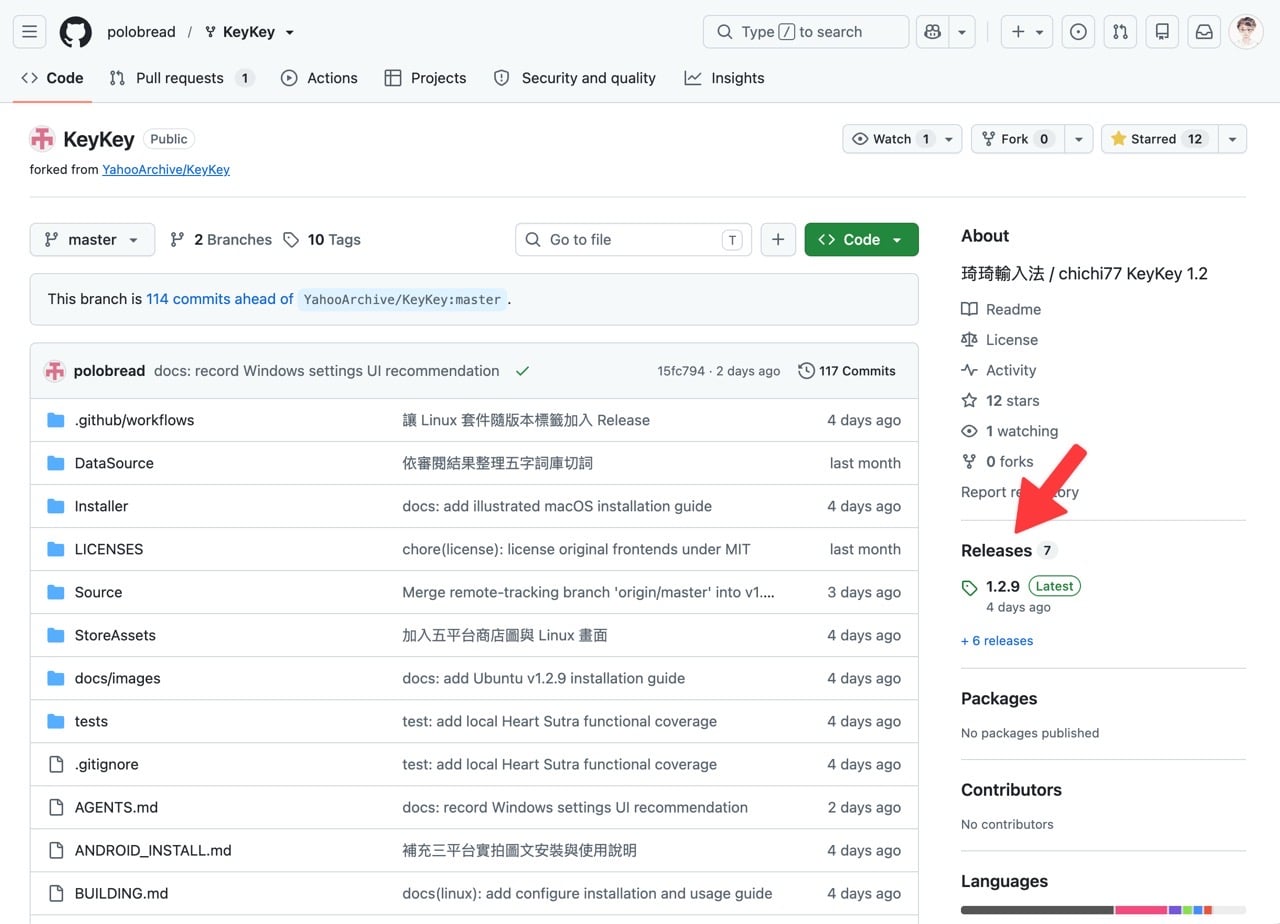Go to GitHub home via Octocat logo
This screenshot has height=924, width=1280.
[76, 32]
